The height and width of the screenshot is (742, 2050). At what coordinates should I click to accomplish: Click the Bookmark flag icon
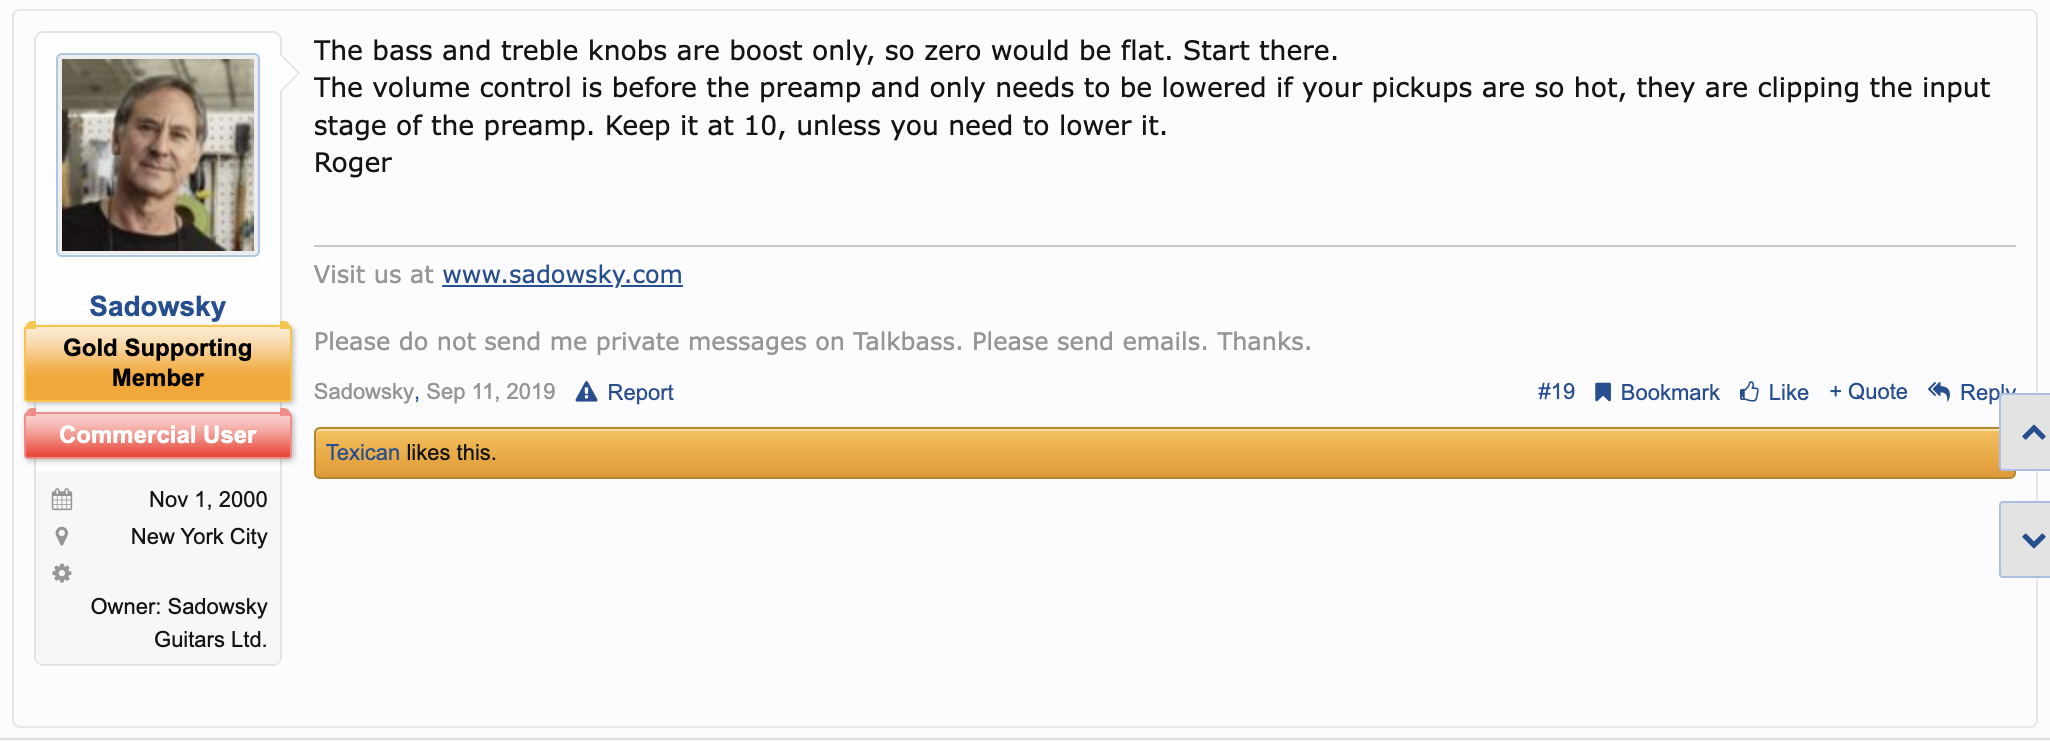coord(1602,392)
